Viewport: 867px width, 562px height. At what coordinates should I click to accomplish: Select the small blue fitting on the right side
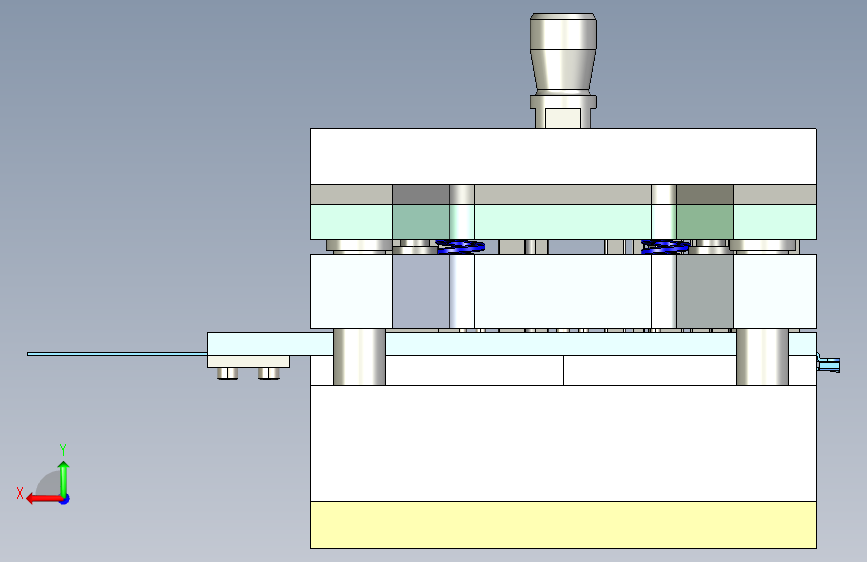click(x=828, y=364)
